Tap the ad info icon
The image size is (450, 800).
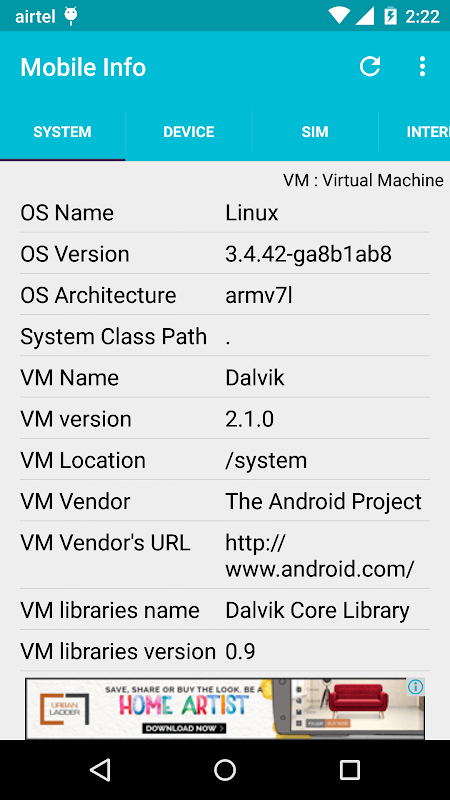coord(415,687)
